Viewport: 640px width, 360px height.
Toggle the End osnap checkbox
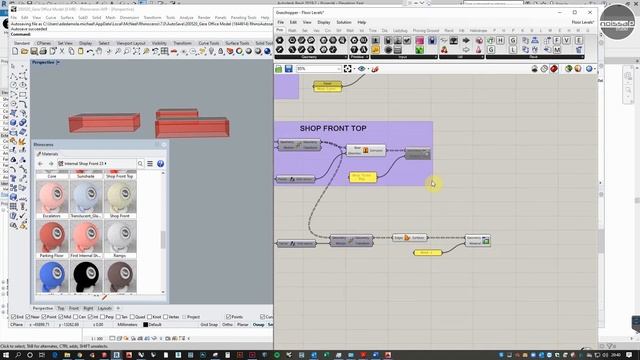(14, 317)
